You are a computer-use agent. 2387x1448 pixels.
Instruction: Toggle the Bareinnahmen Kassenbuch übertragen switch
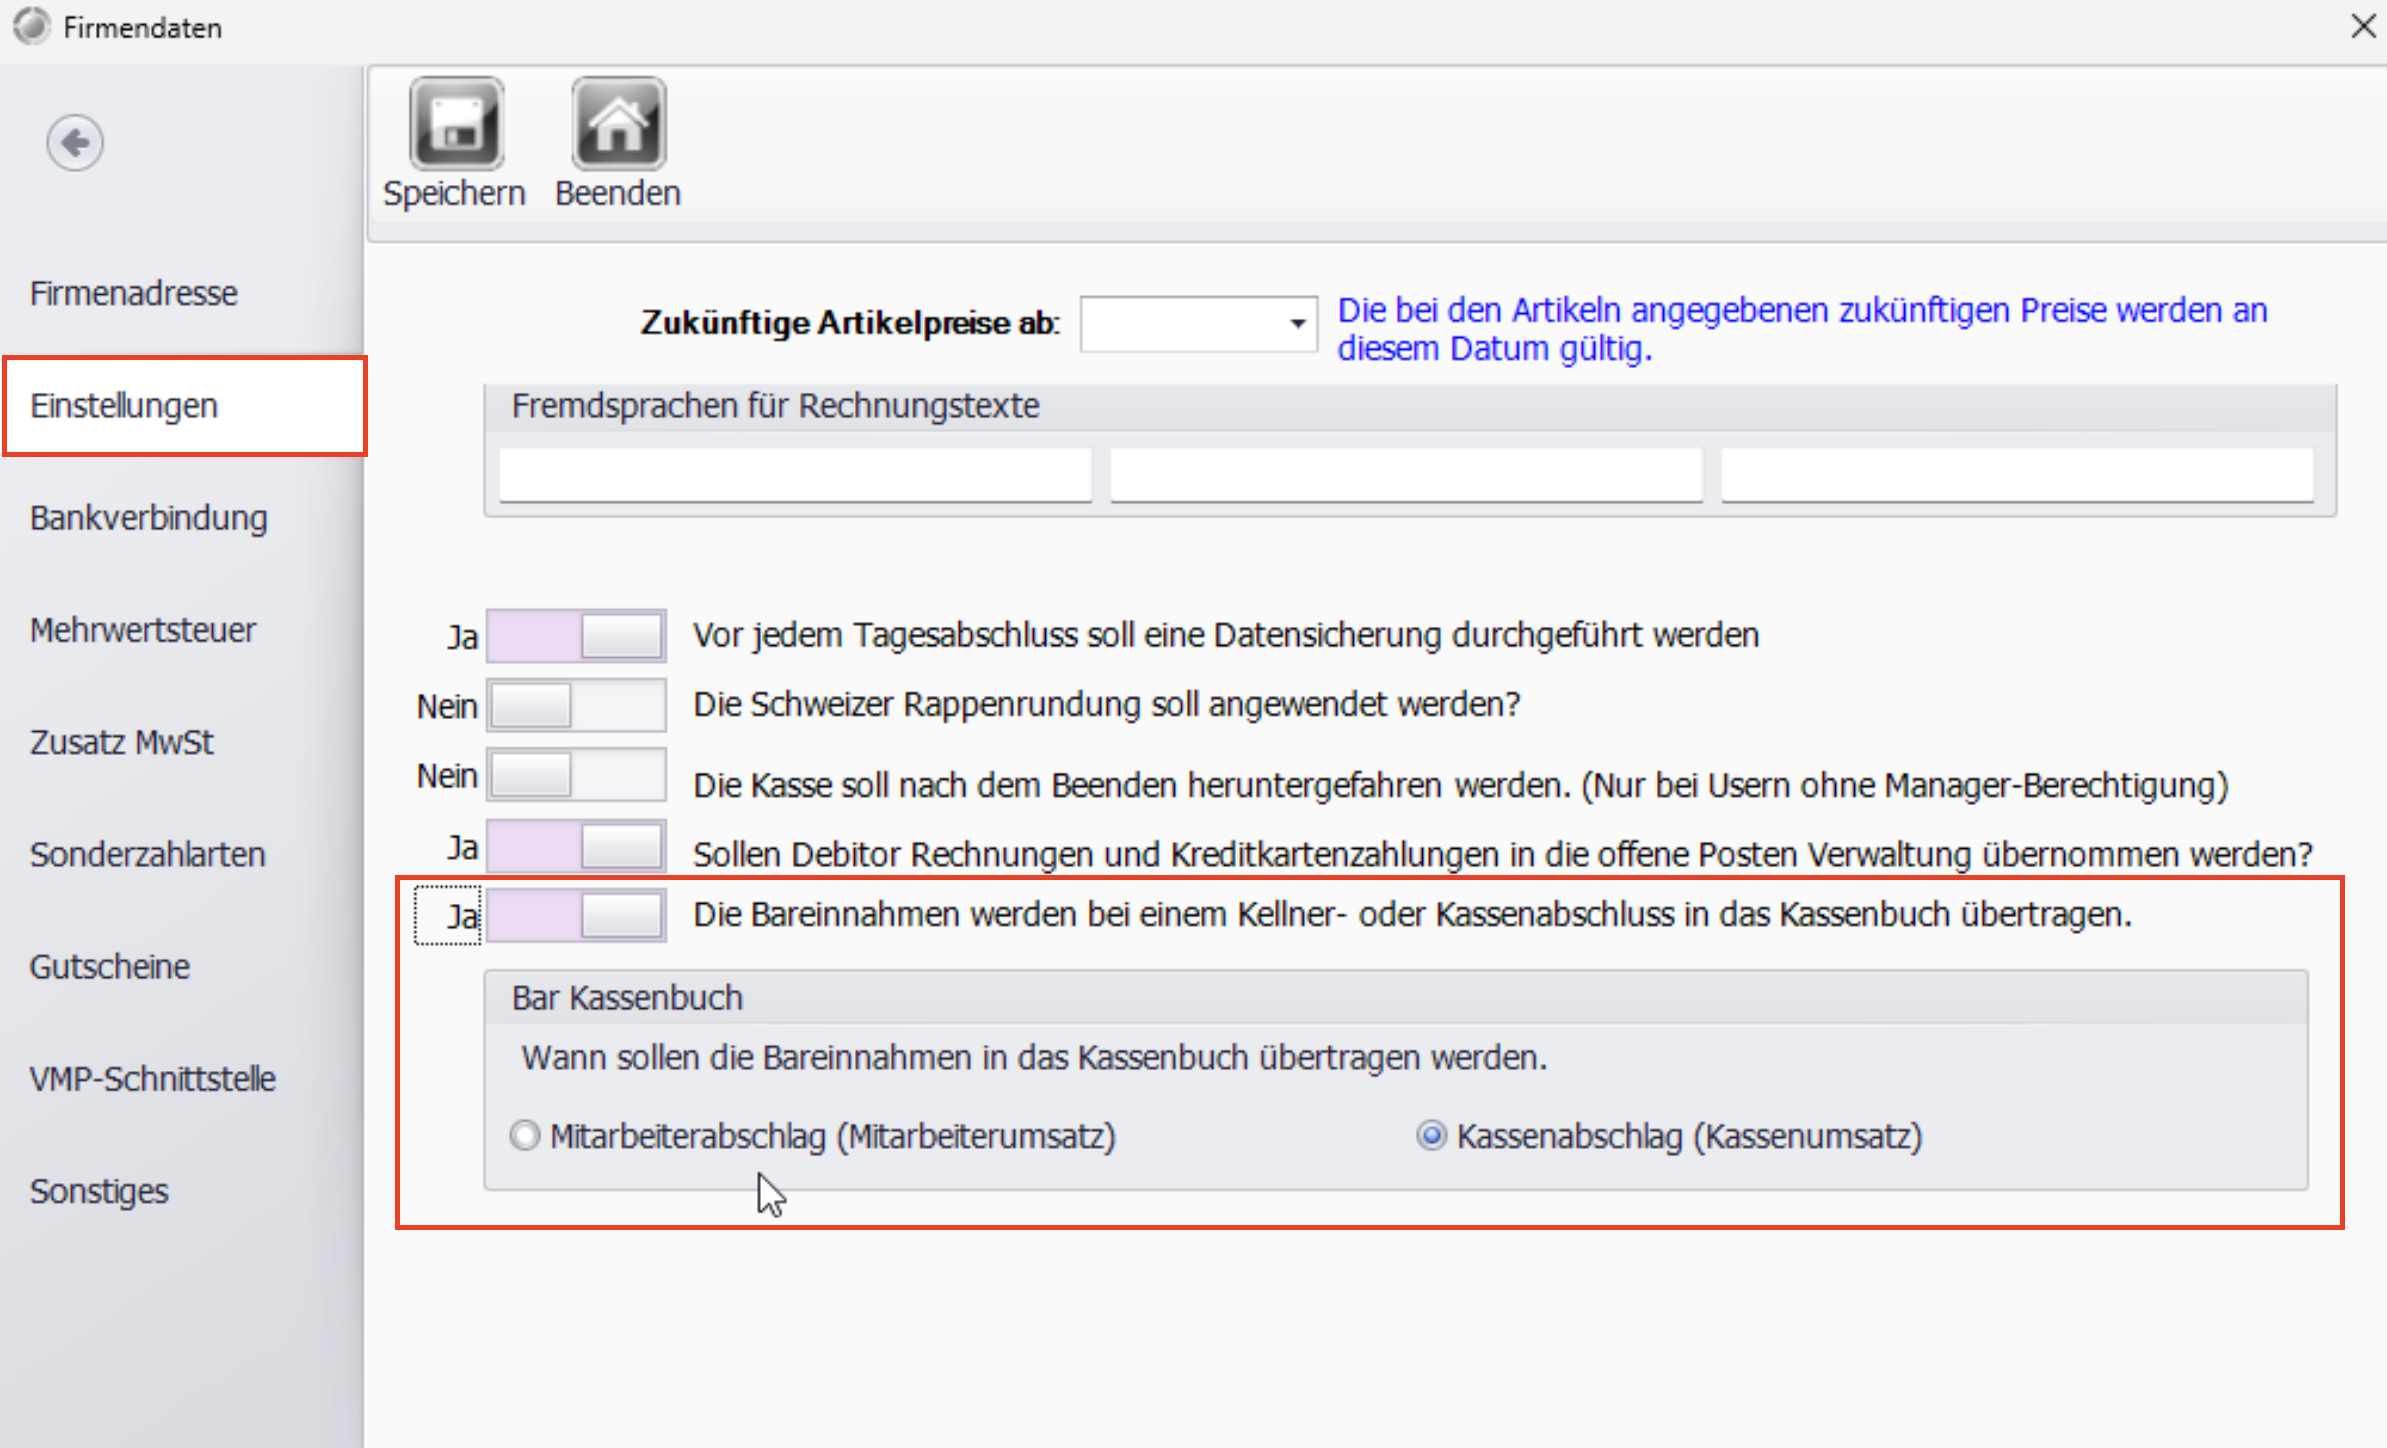point(576,915)
